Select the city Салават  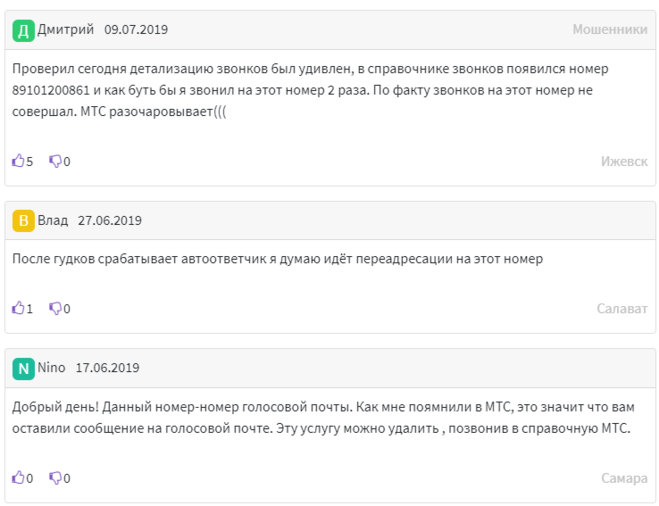[622, 309]
